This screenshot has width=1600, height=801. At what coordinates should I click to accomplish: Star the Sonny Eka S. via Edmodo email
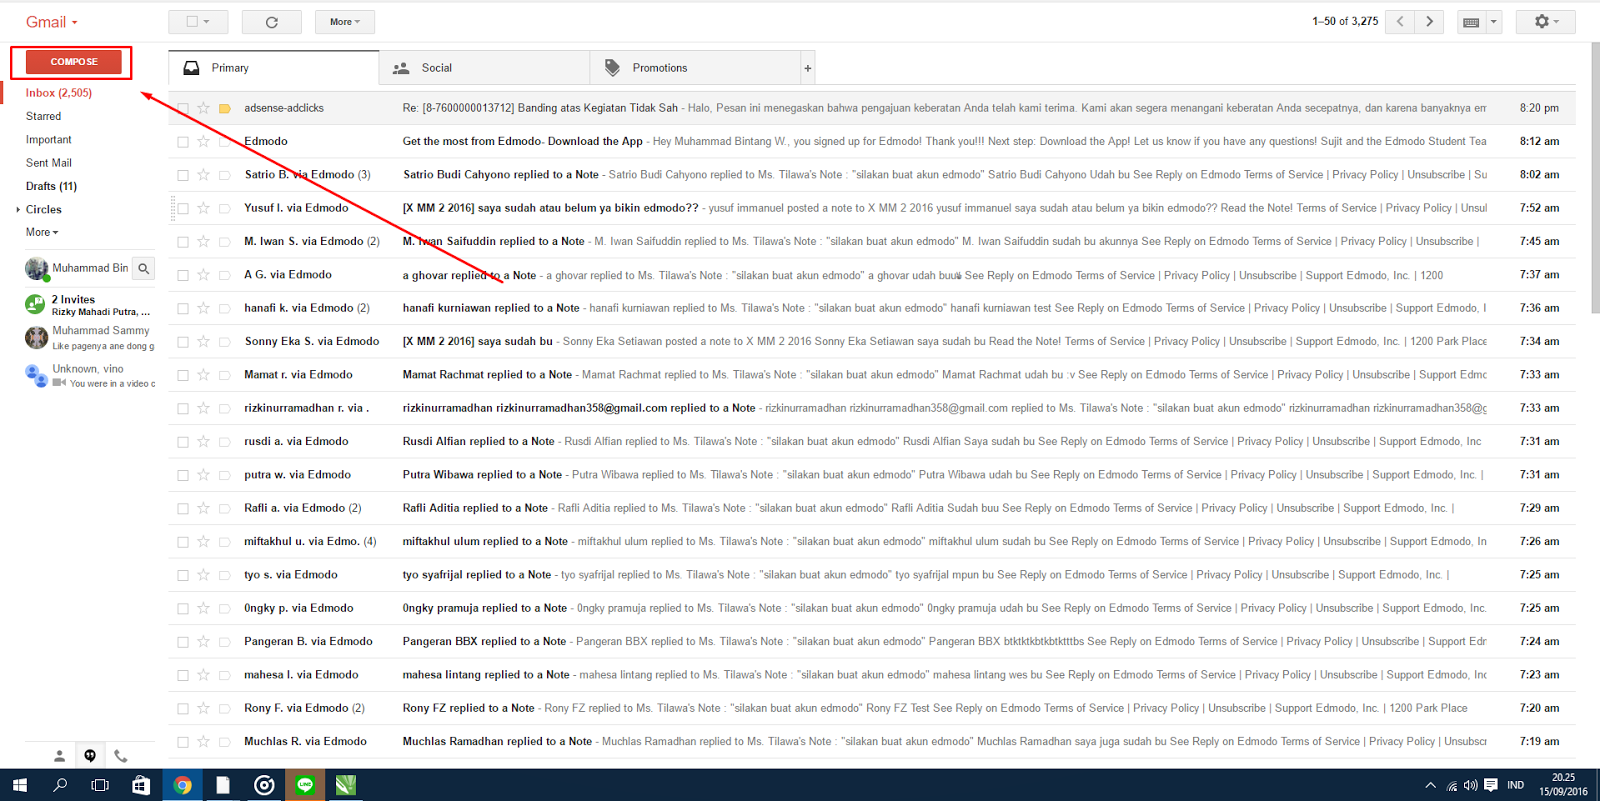pos(203,341)
